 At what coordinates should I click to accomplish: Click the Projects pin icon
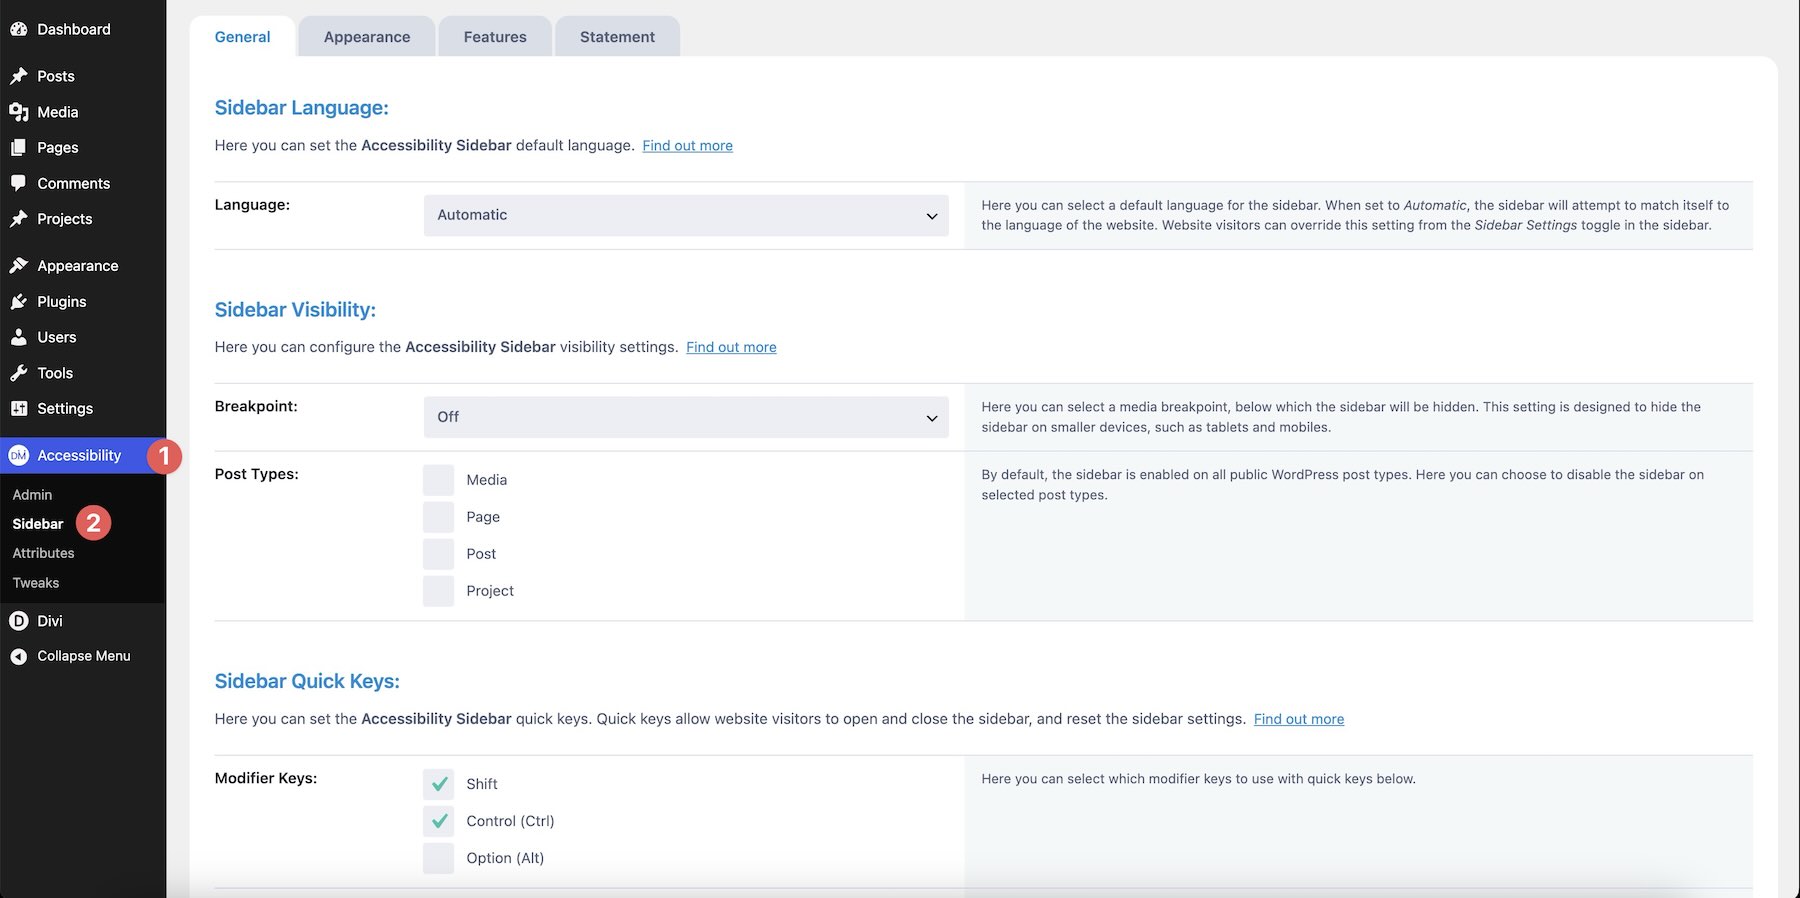[x=19, y=219]
